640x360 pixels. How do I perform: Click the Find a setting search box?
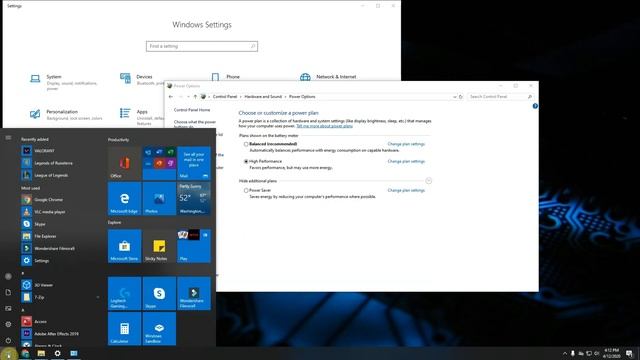202,46
